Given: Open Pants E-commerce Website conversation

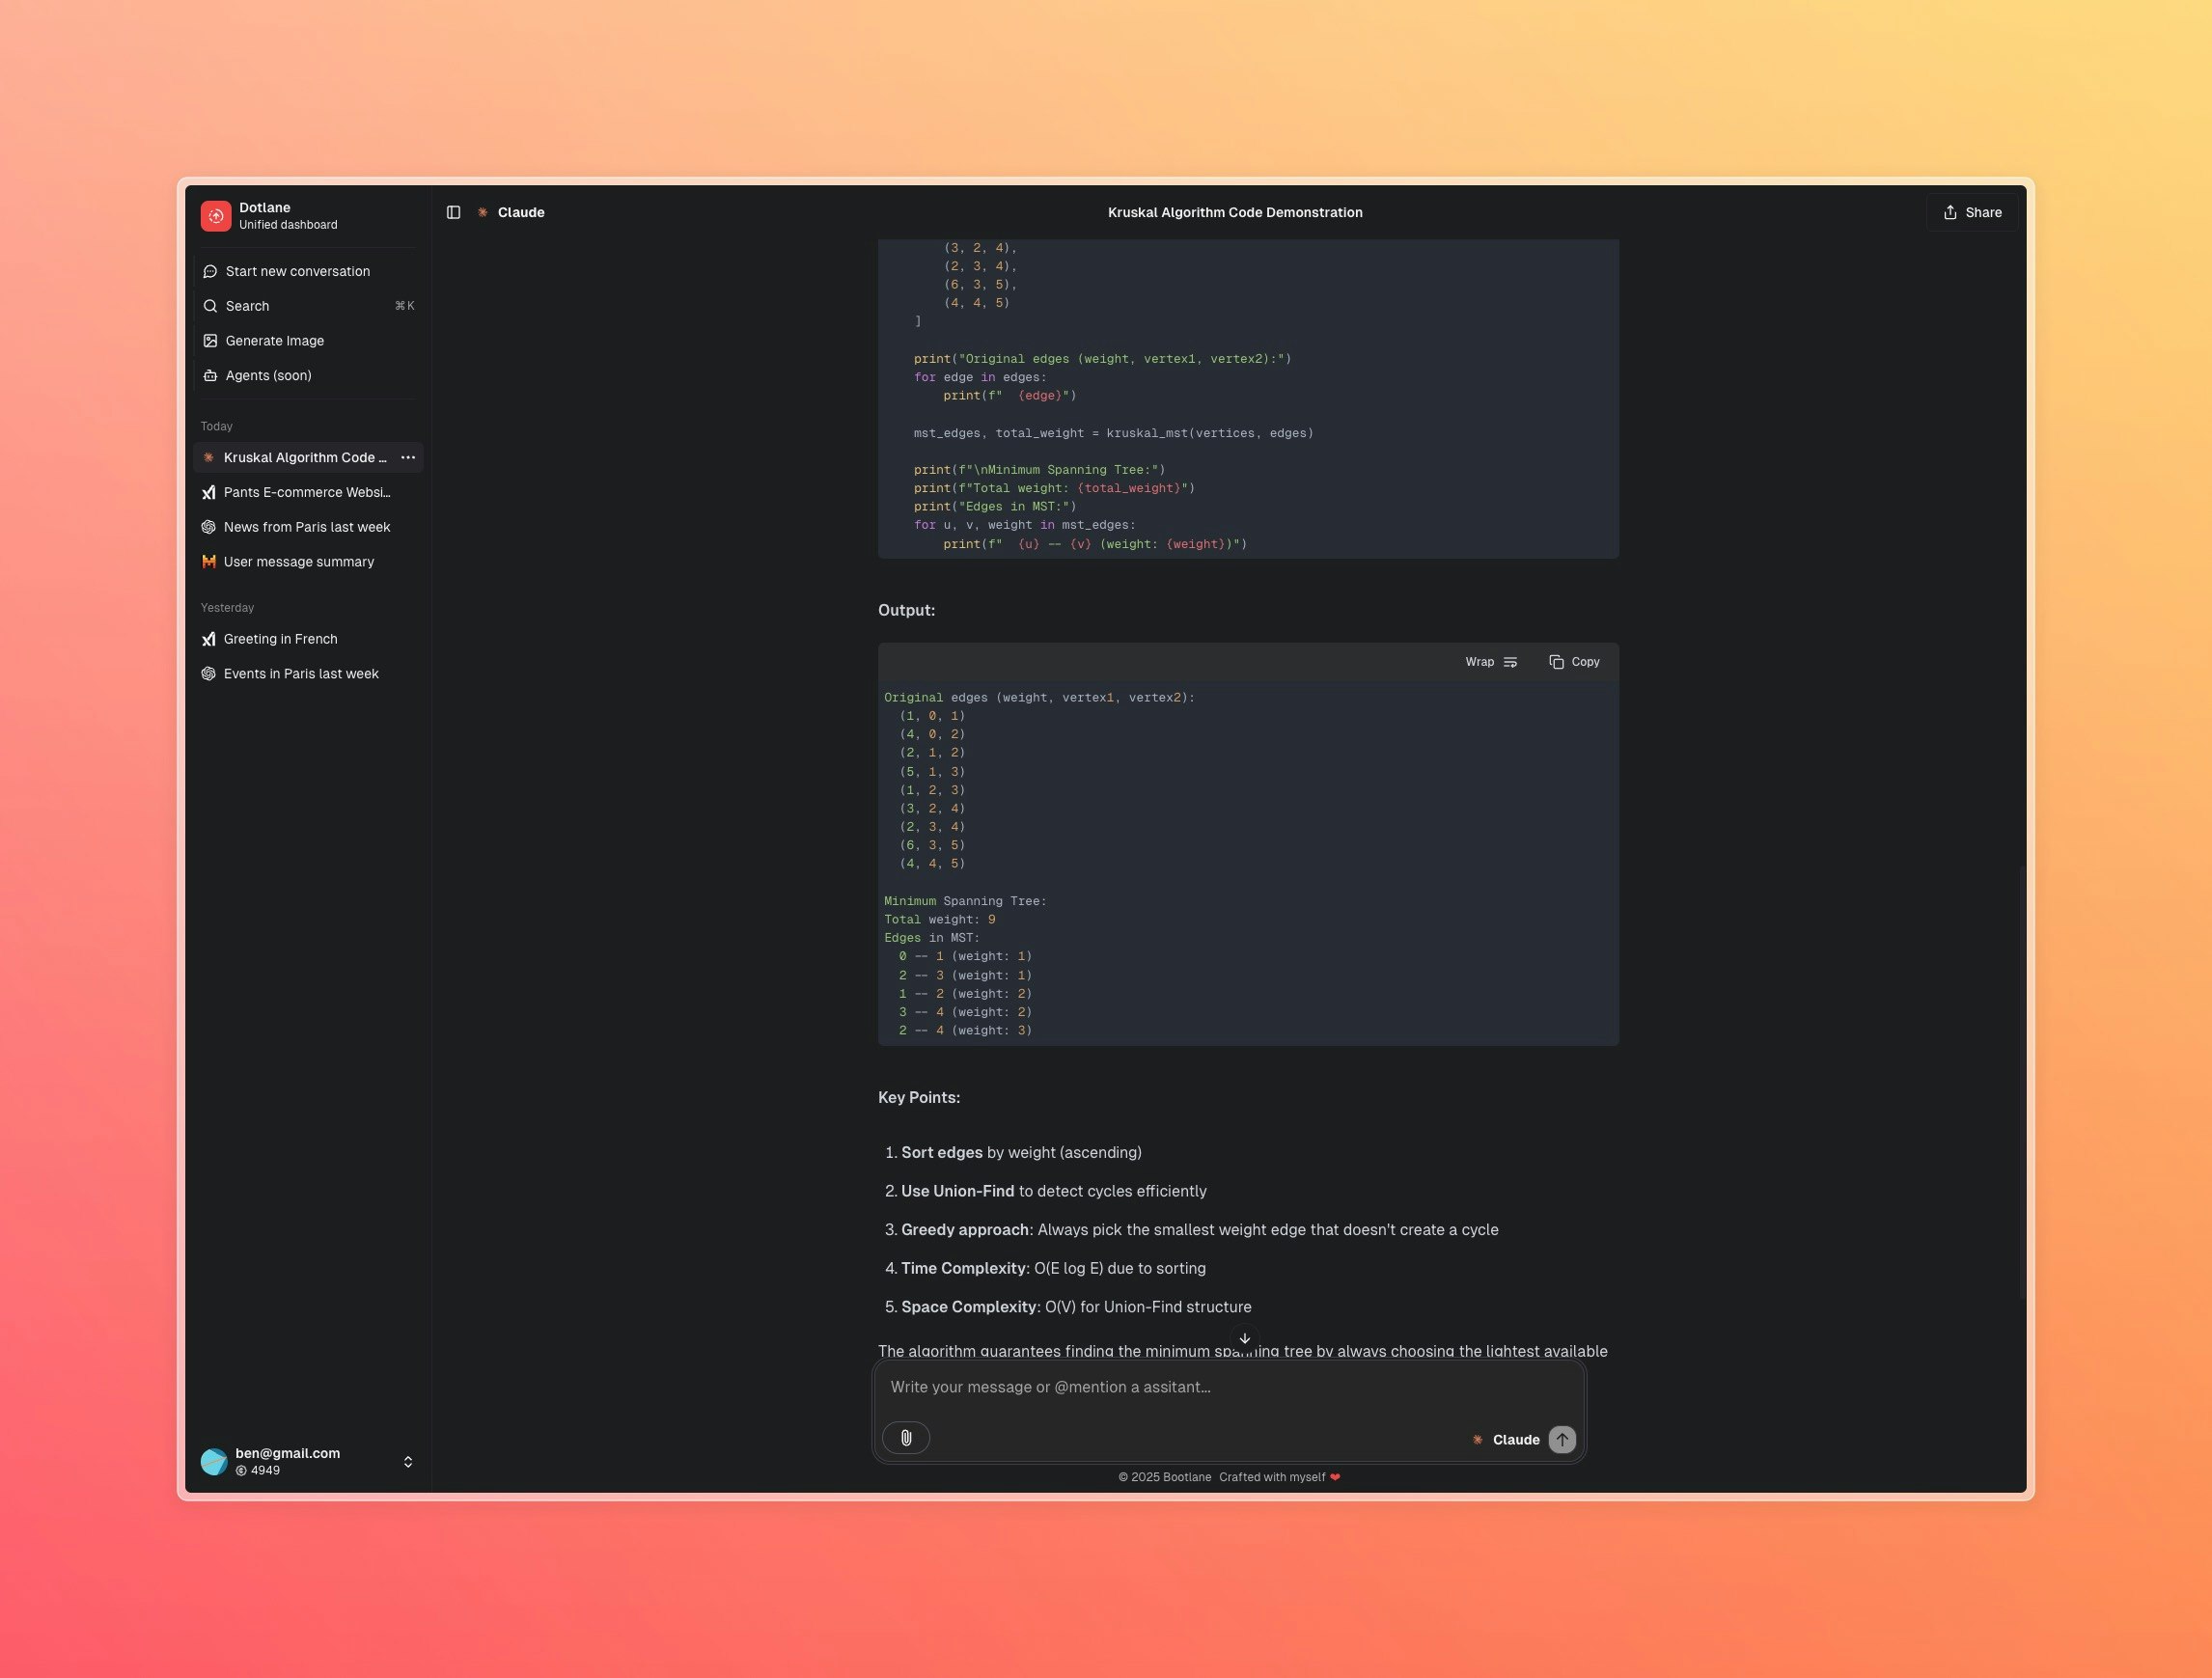Looking at the screenshot, I should [308, 492].
